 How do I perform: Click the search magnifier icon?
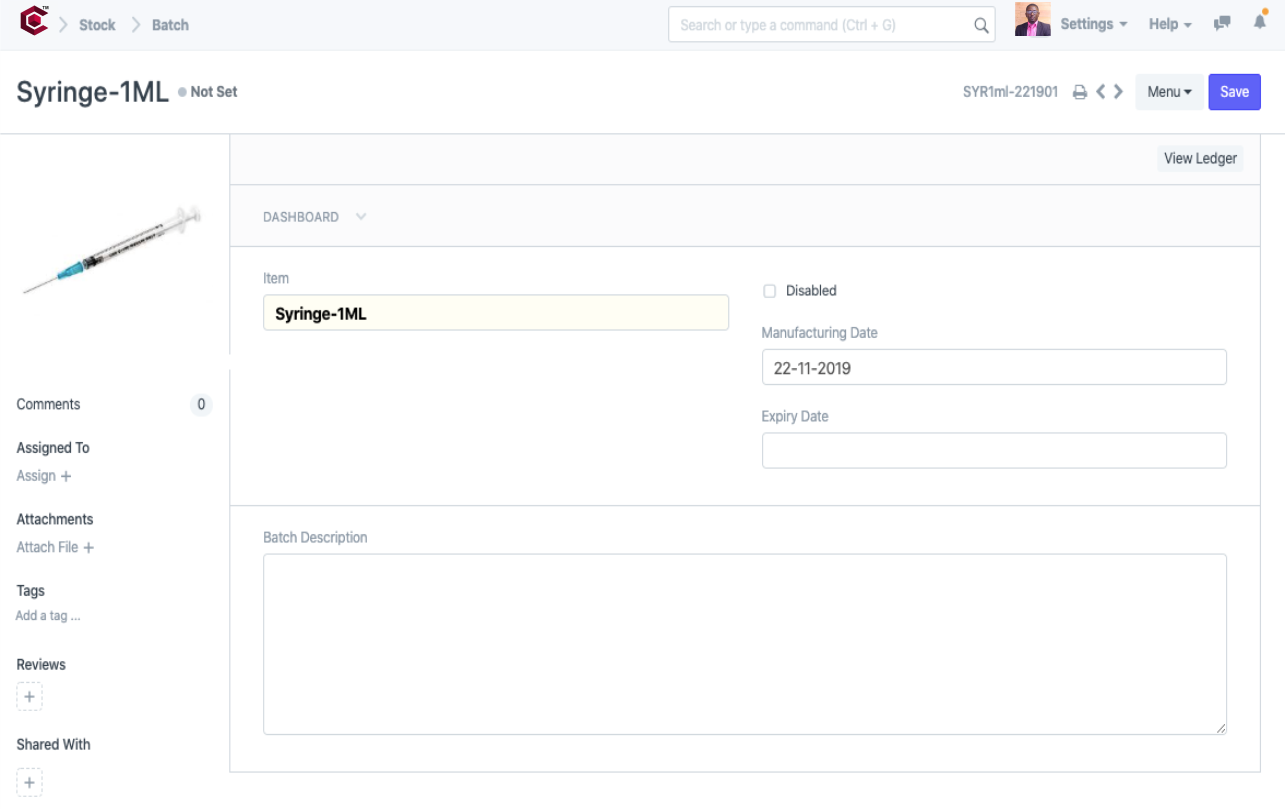[x=981, y=25]
